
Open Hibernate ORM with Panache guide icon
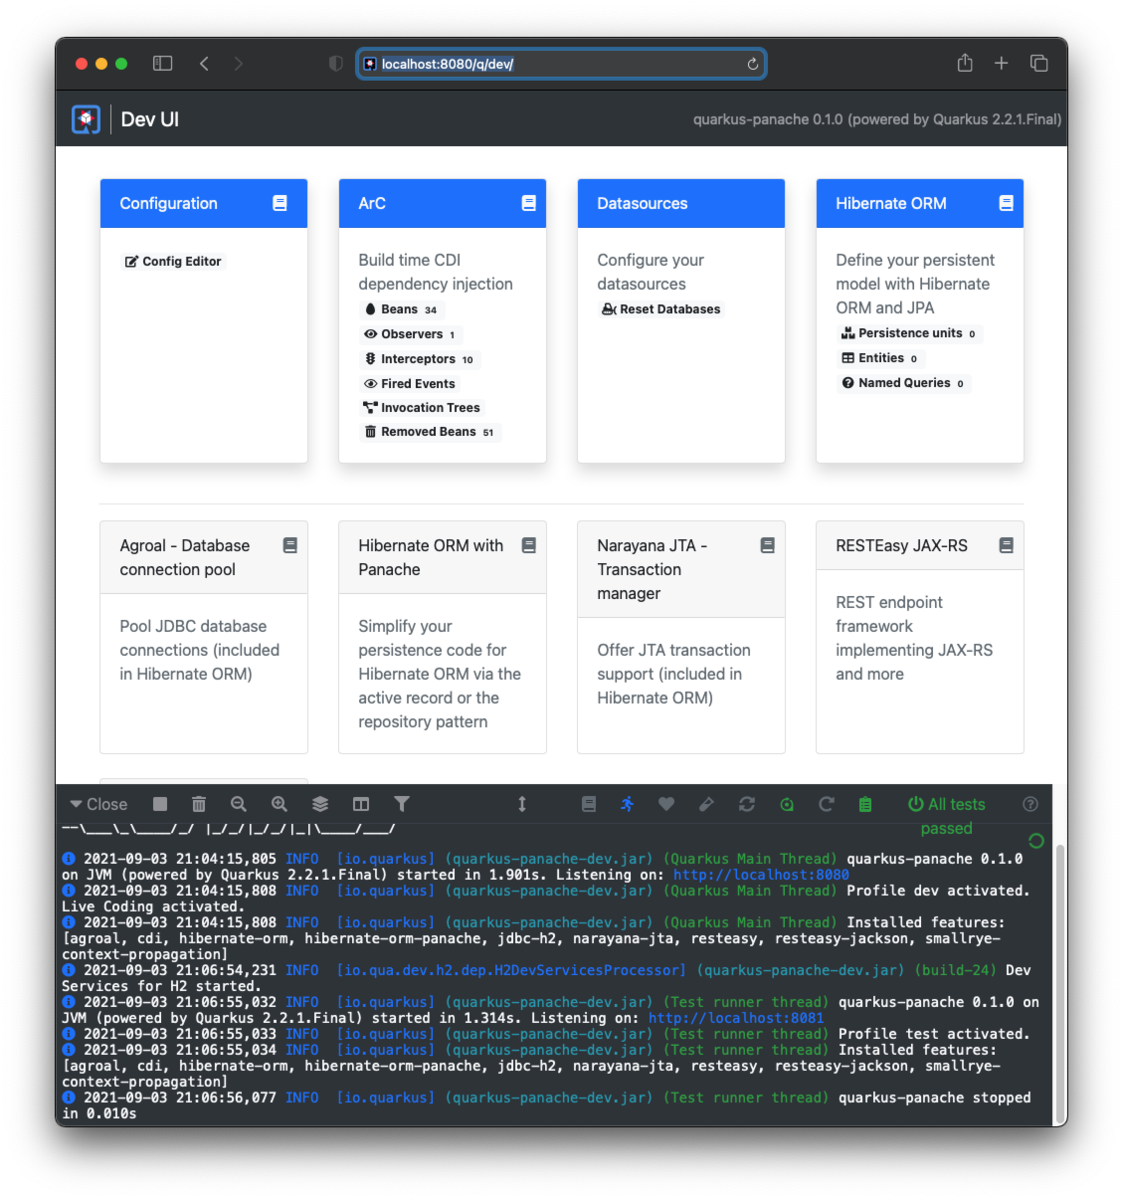coord(529,545)
